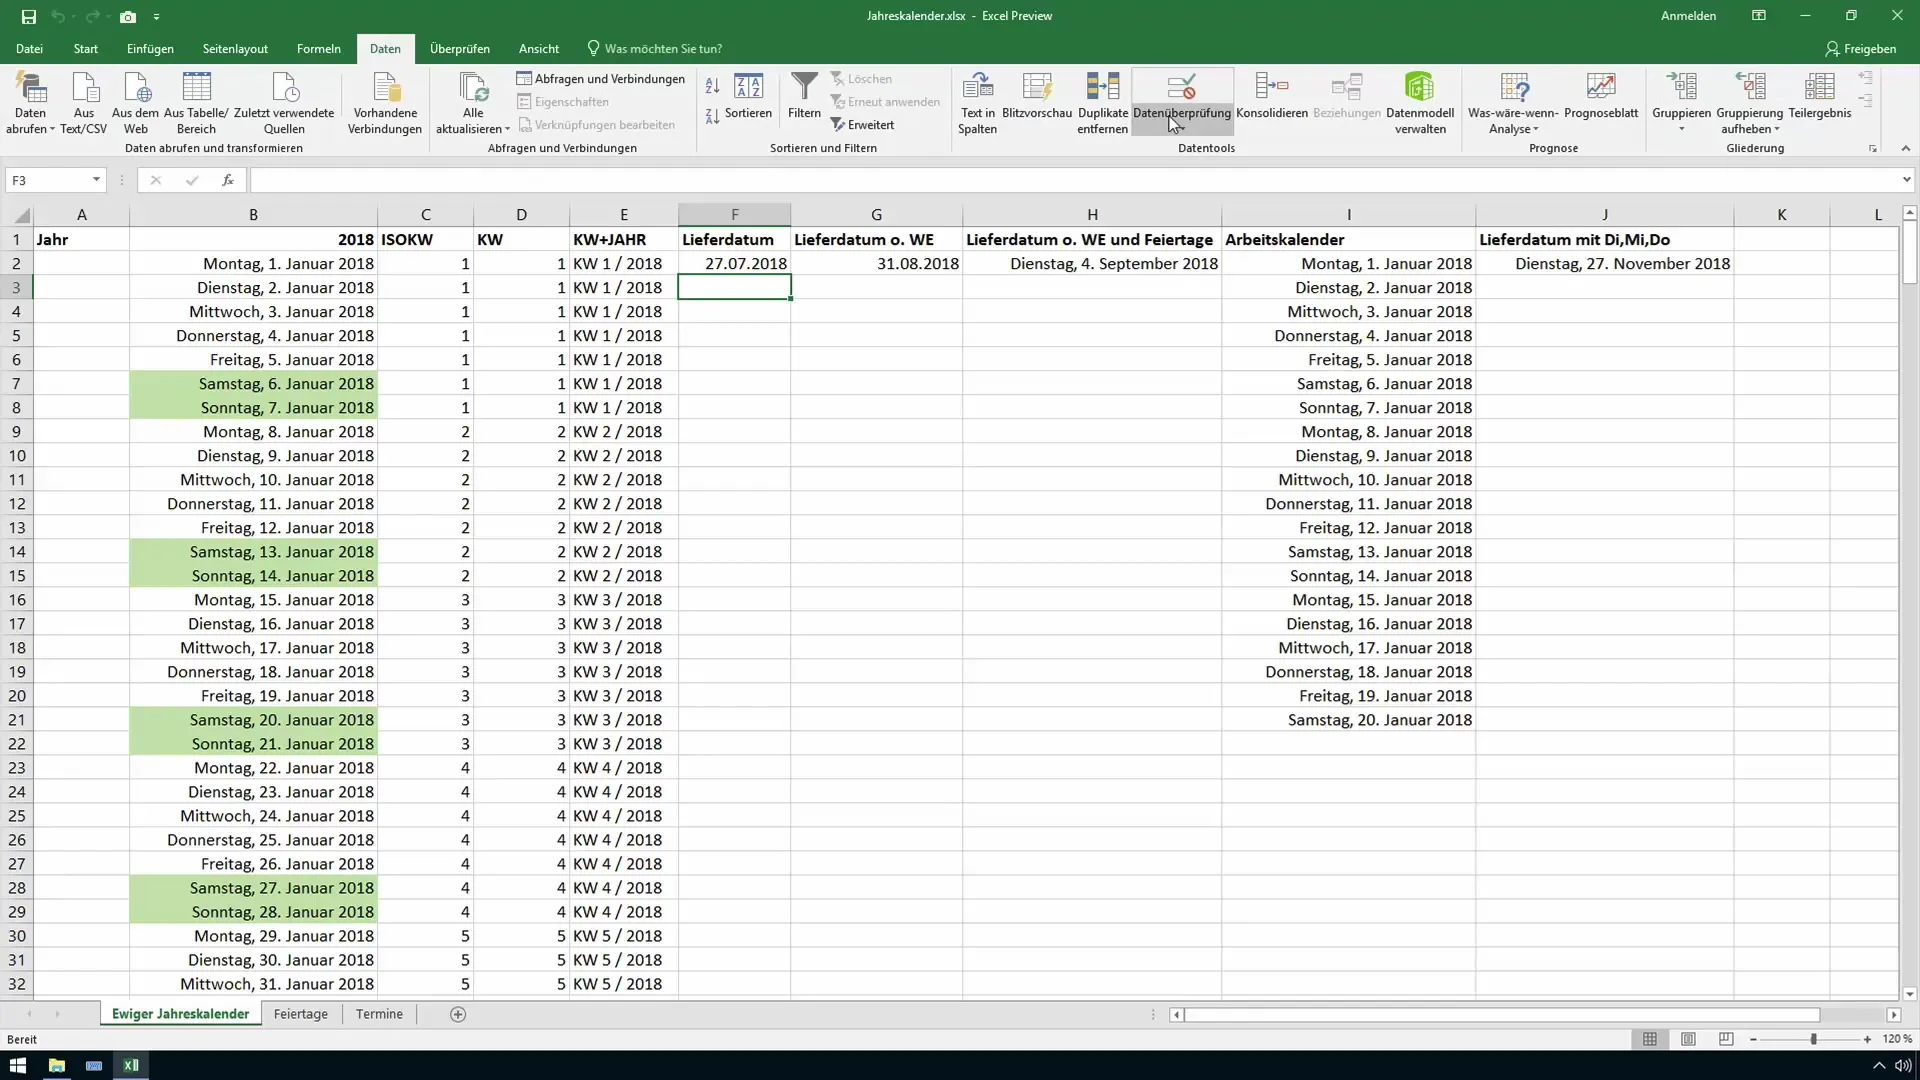Image resolution: width=1920 pixels, height=1080 pixels.
Task: Sort descending Z to A
Action: 712,116
